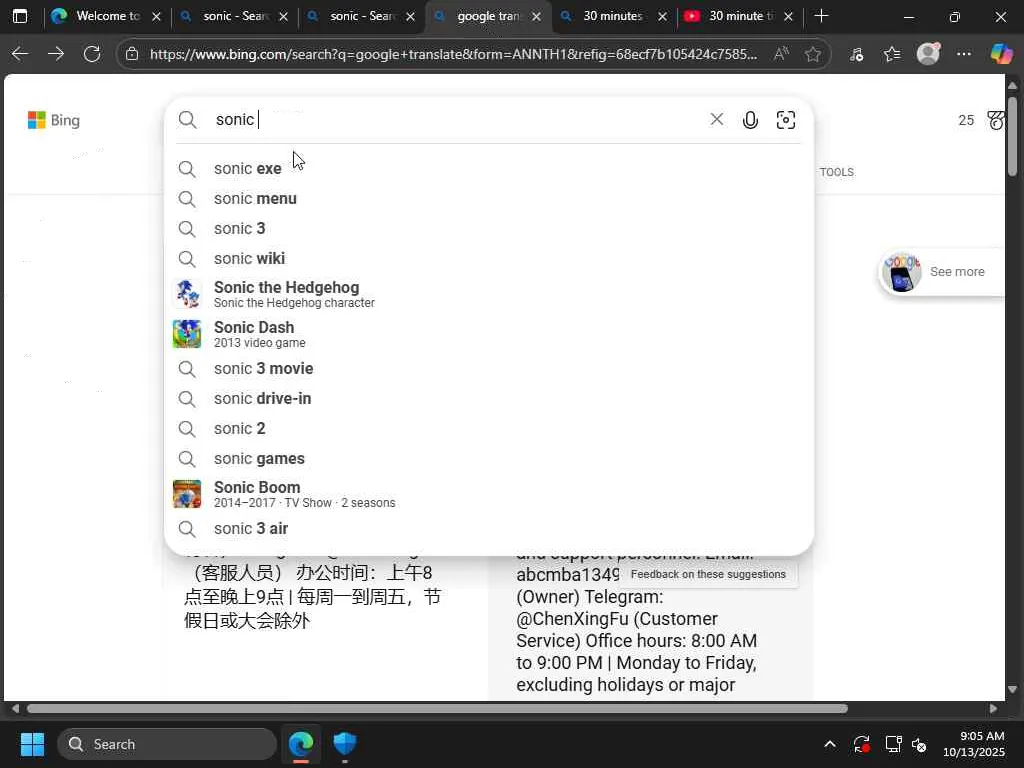This screenshot has width=1024, height=768.
Task: Click the browser Forward arrow
Action: (x=56, y=54)
